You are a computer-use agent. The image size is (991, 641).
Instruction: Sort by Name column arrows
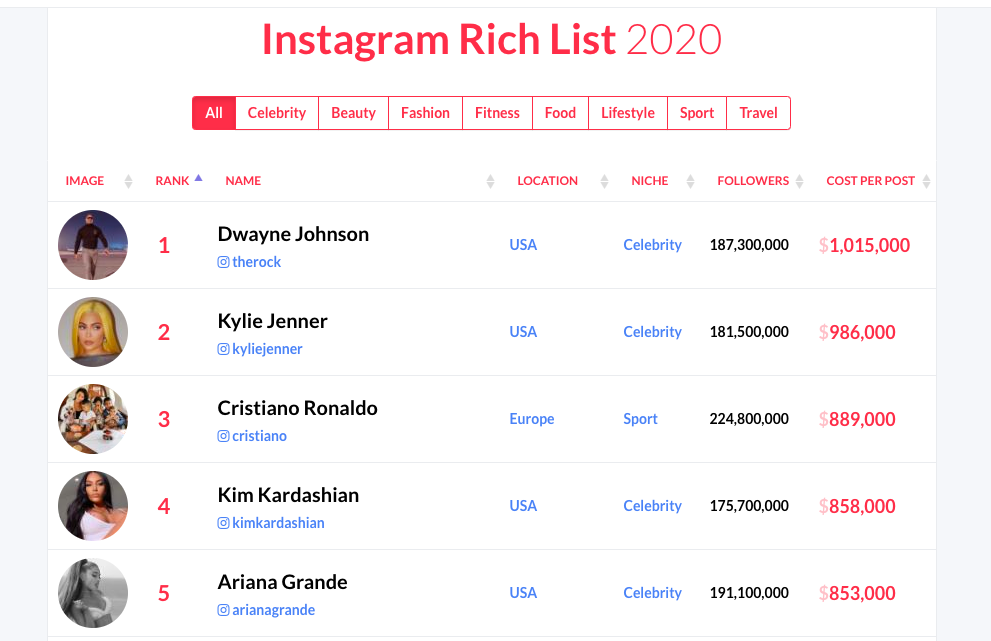coord(490,181)
